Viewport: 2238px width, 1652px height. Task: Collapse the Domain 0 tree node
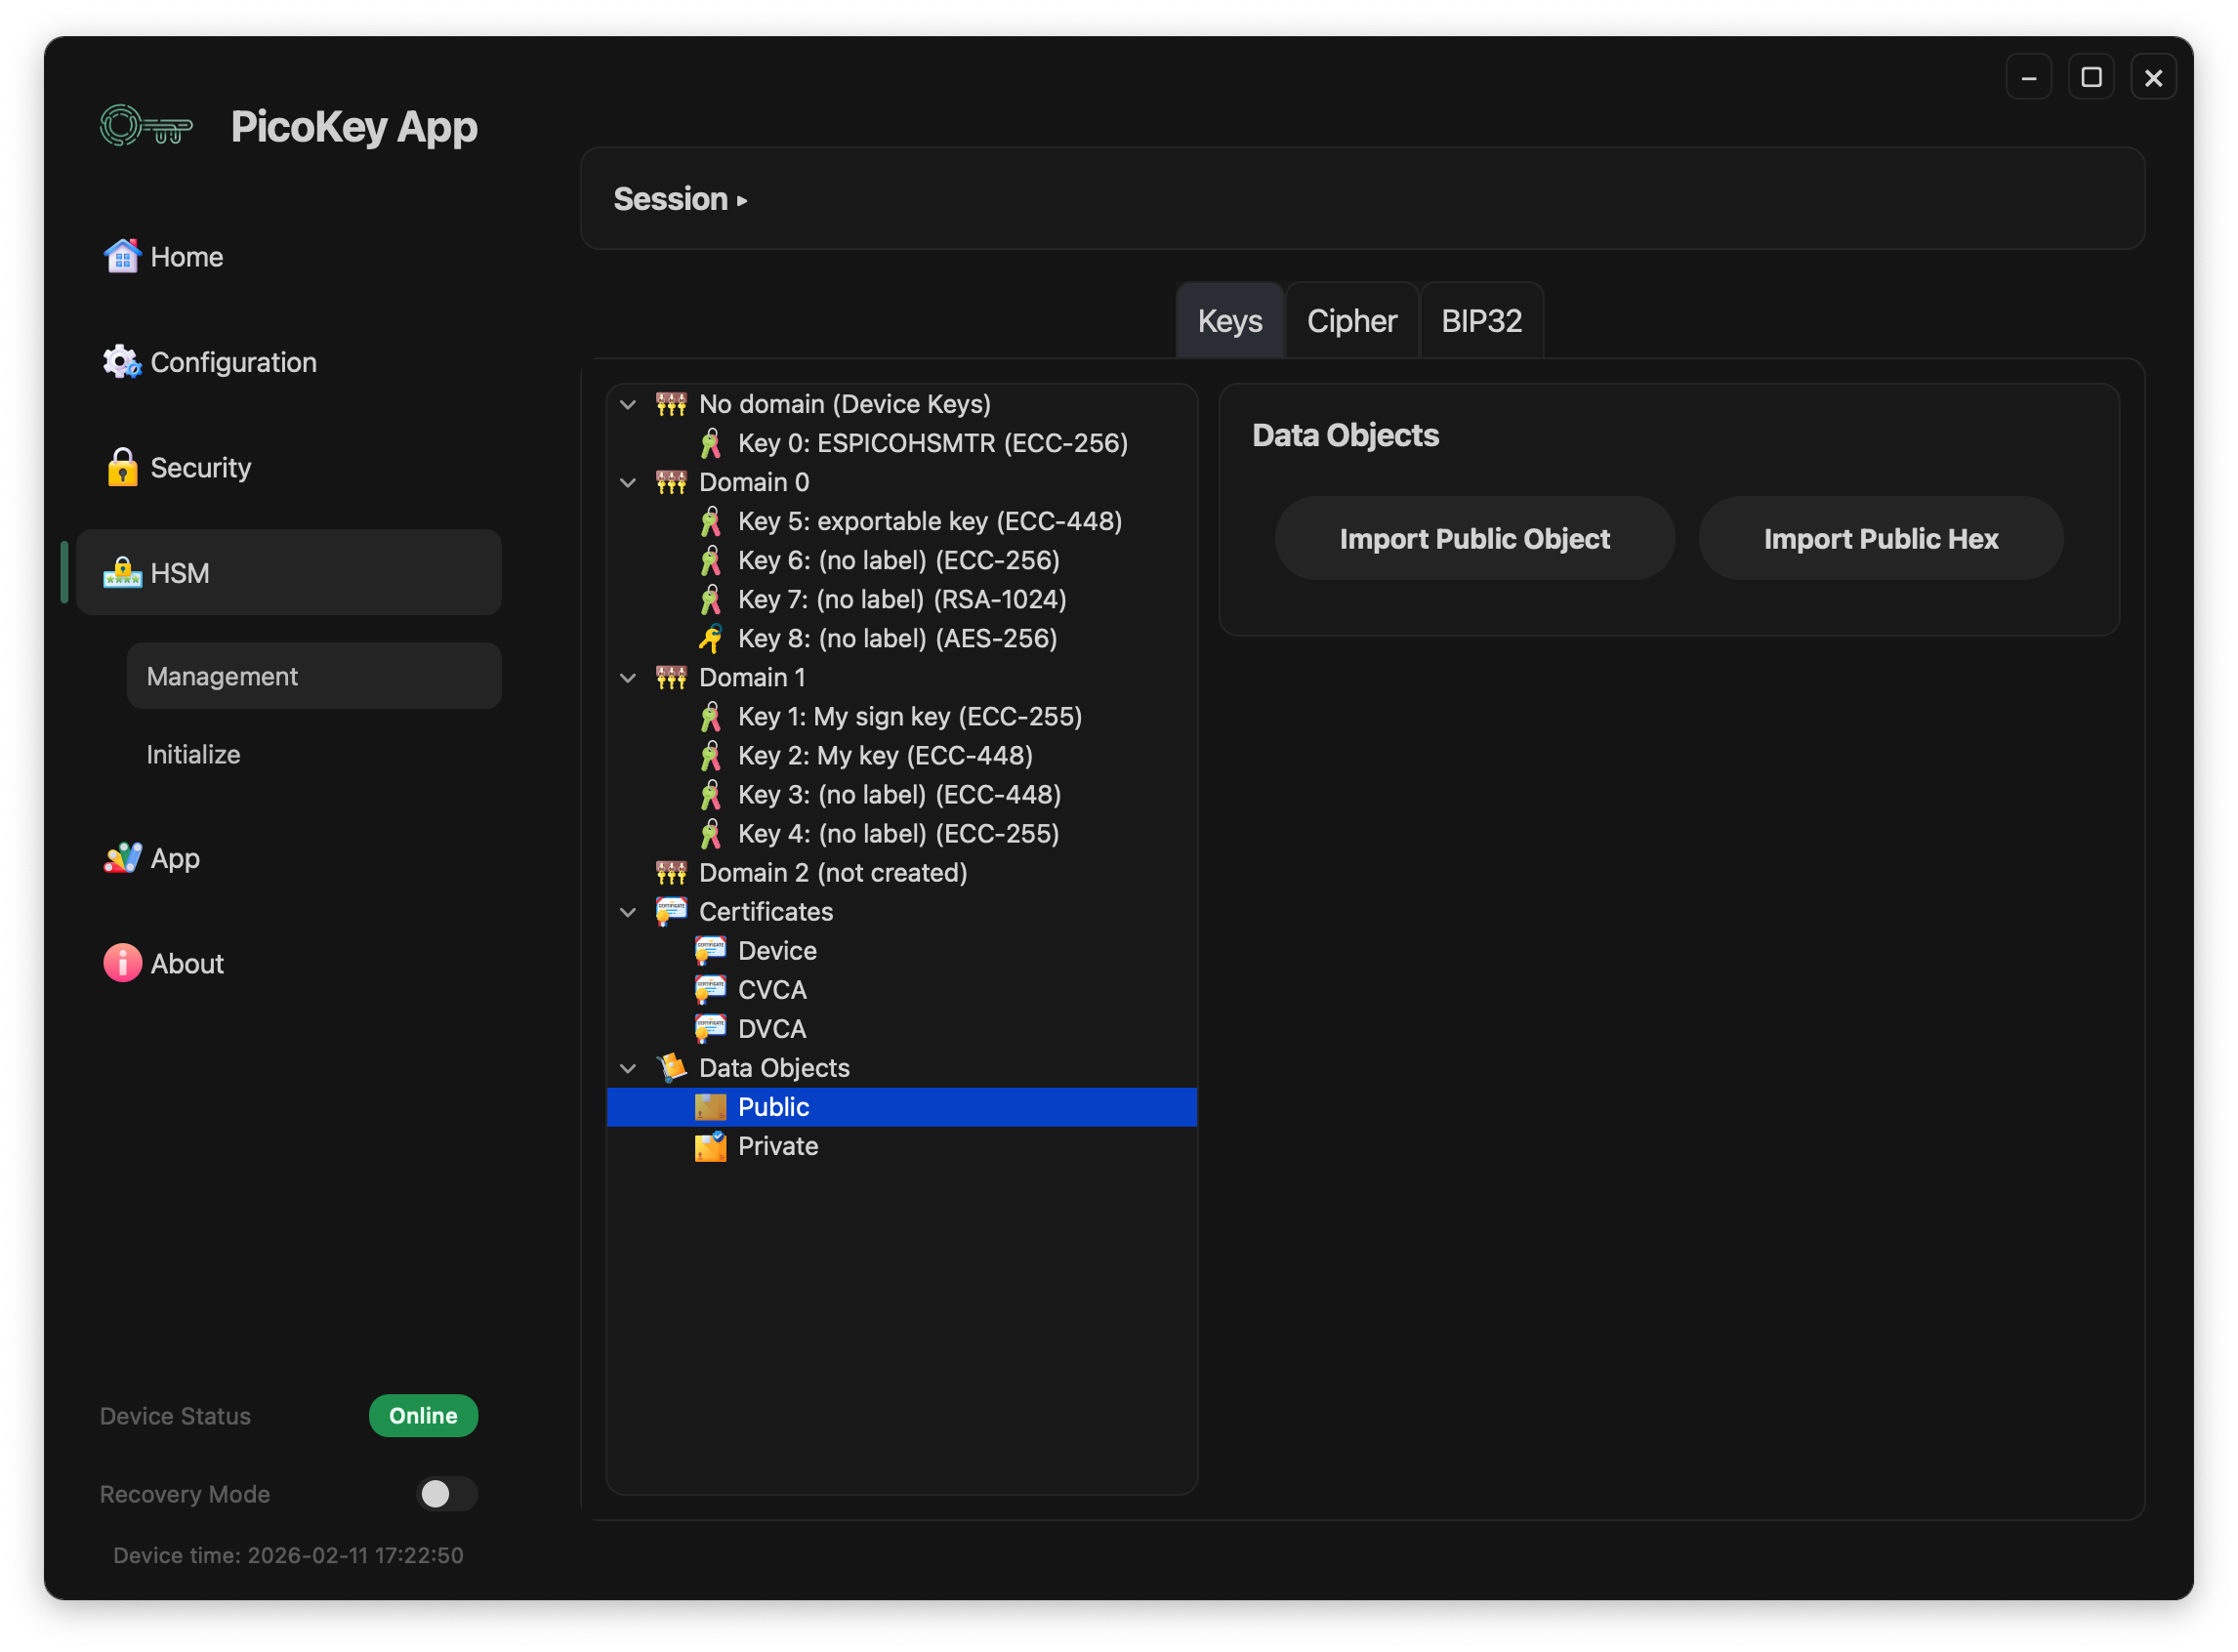pyautogui.click(x=628, y=482)
